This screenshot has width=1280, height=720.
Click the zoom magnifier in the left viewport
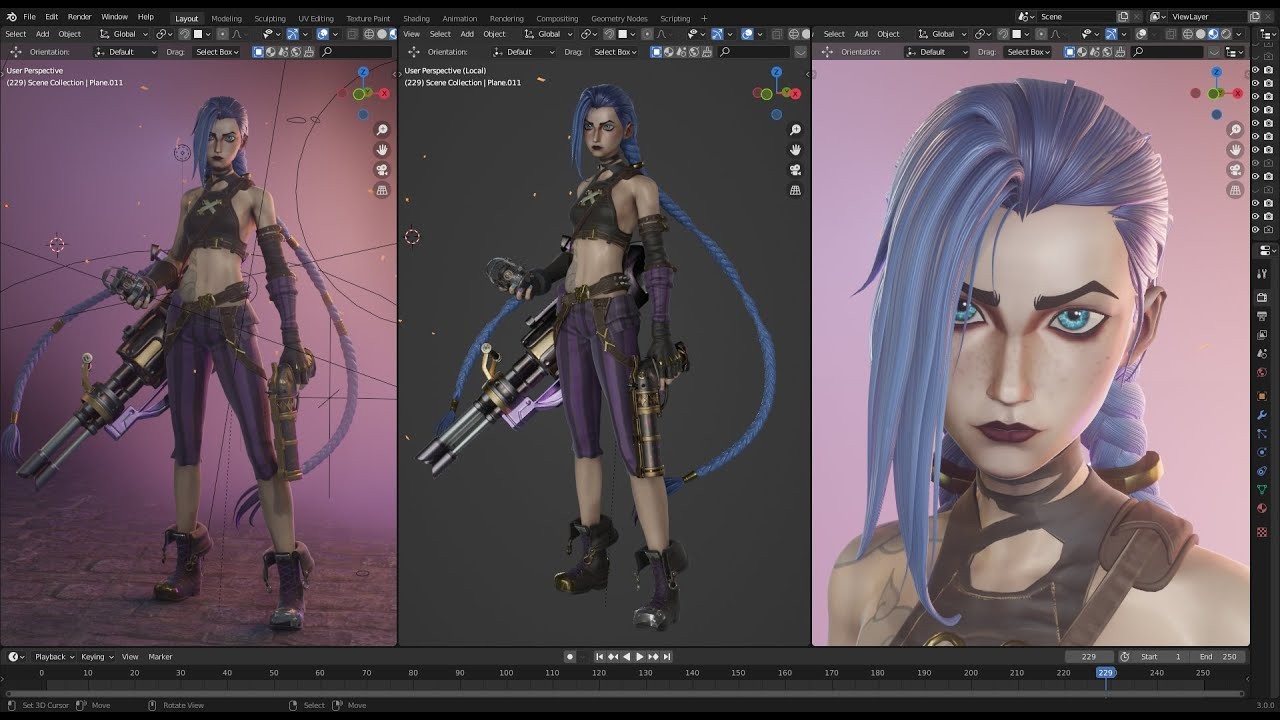382,130
